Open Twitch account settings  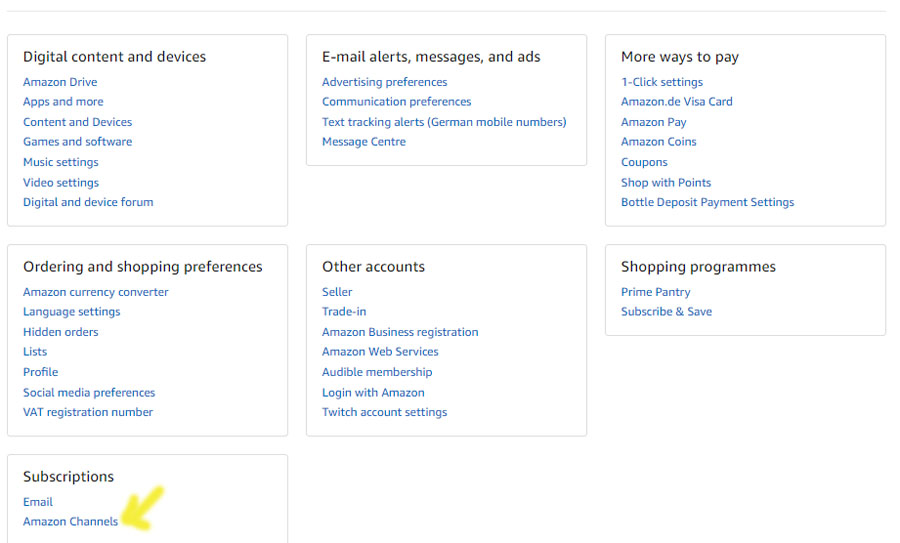pyautogui.click(x=385, y=412)
